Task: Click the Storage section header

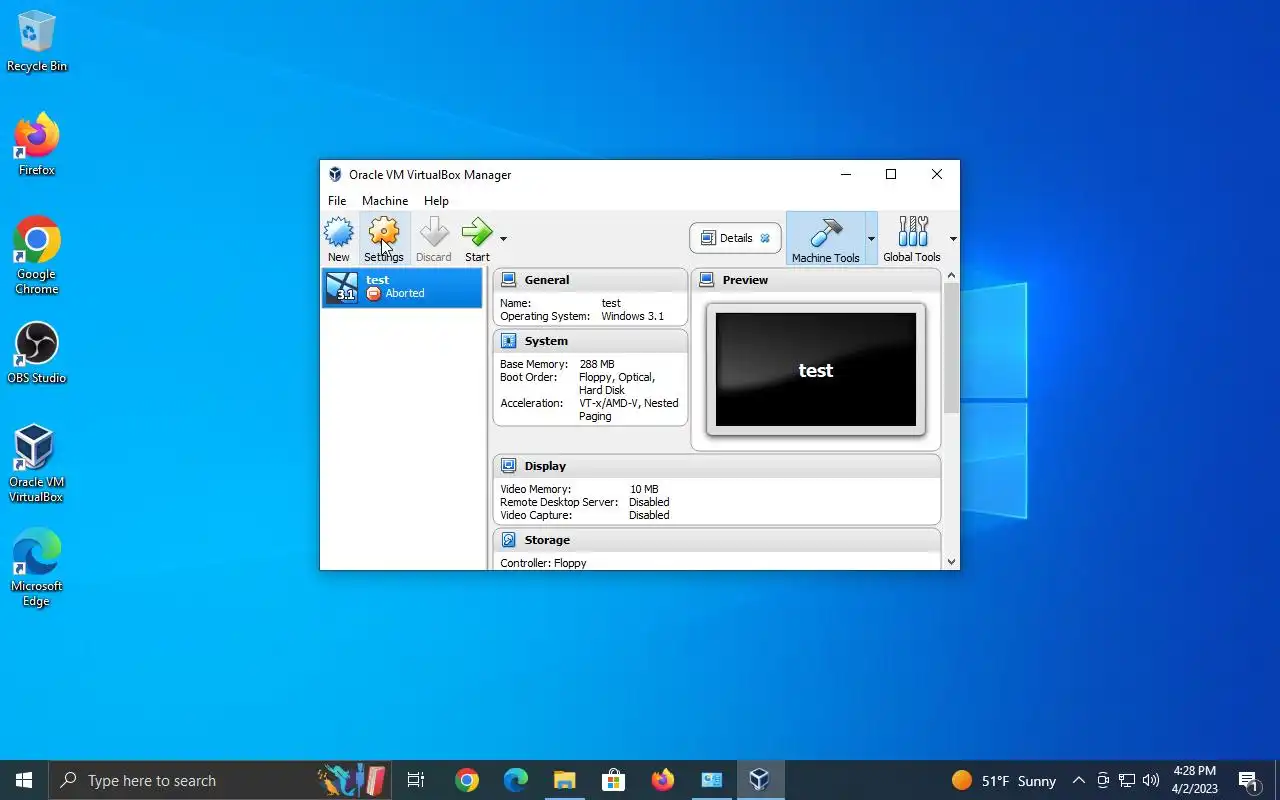Action: (717, 540)
